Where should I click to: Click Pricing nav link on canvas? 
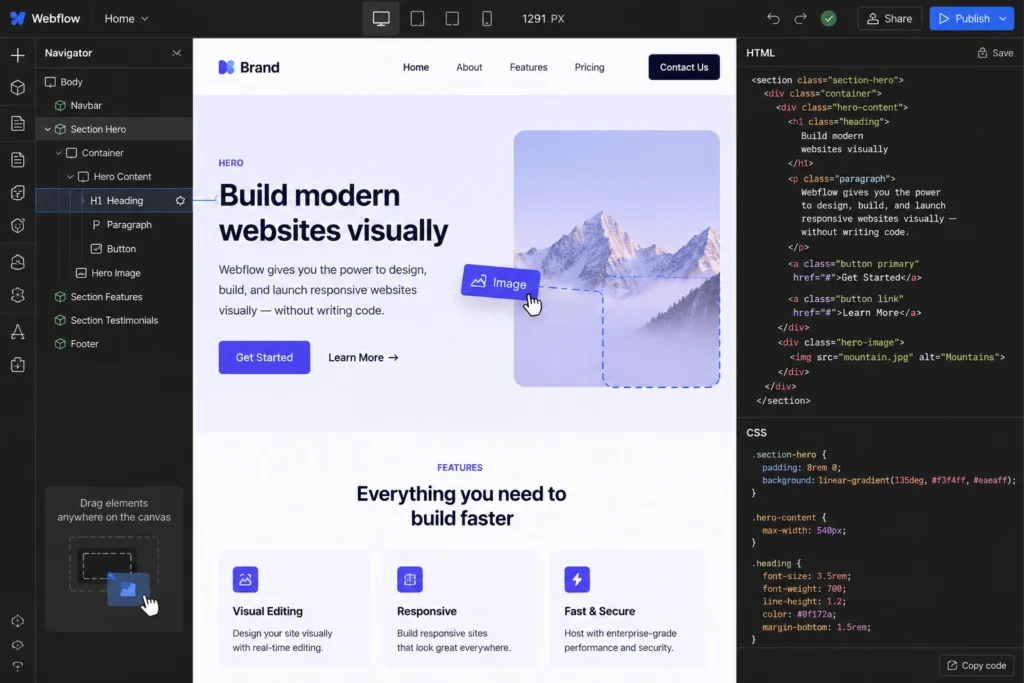tap(589, 67)
